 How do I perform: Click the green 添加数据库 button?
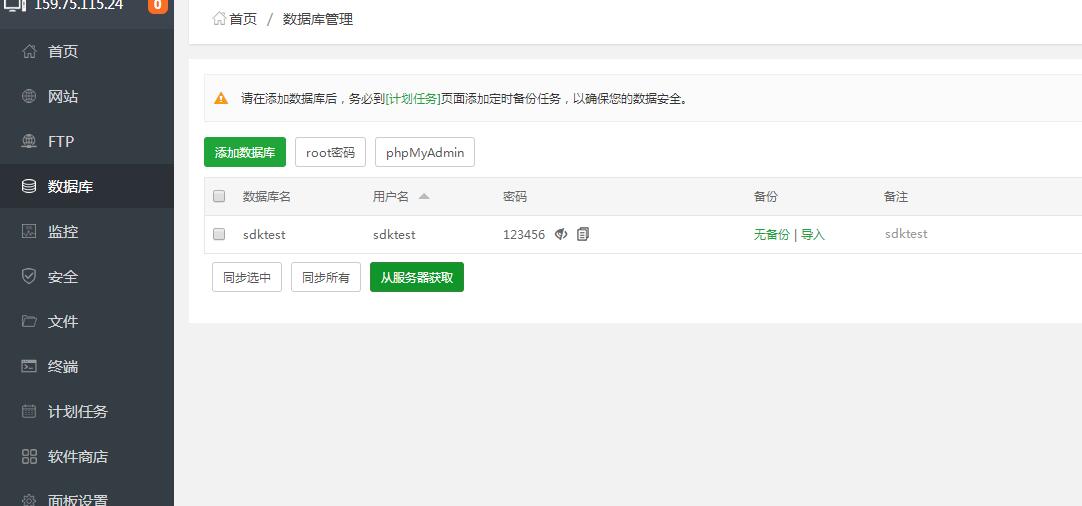[245, 153]
